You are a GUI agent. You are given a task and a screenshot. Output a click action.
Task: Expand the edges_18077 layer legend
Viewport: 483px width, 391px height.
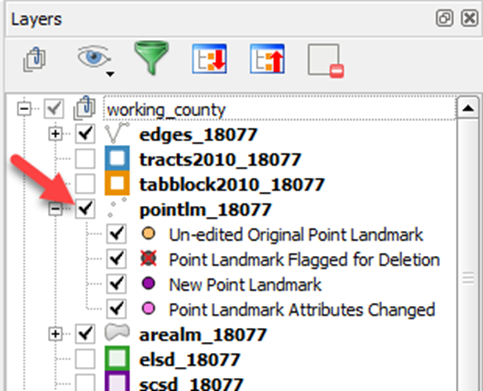pyautogui.click(x=55, y=134)
